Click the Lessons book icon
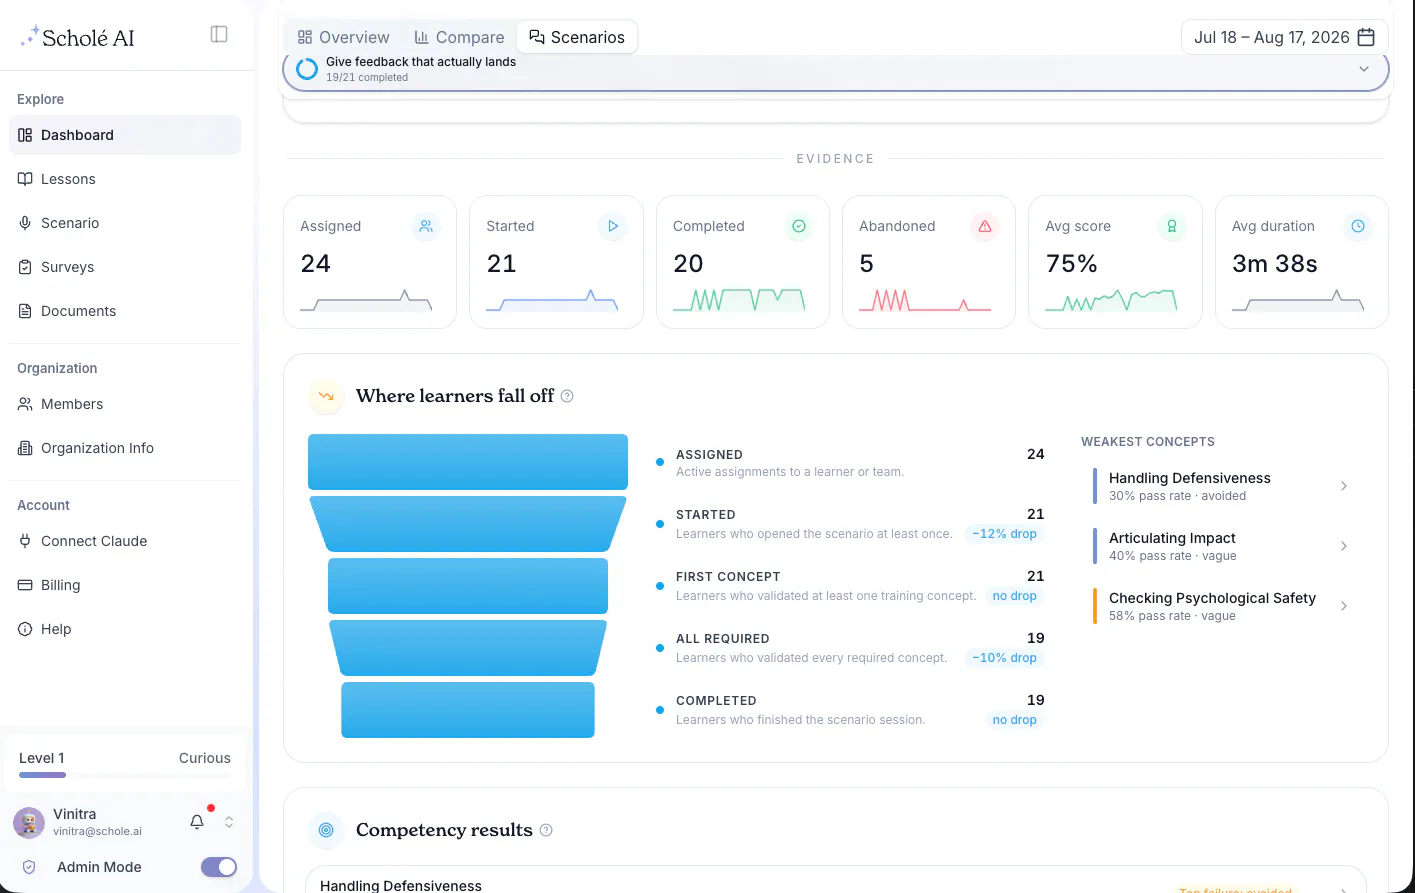This screenshot has height=893, width=1415. tap(25, 179)
